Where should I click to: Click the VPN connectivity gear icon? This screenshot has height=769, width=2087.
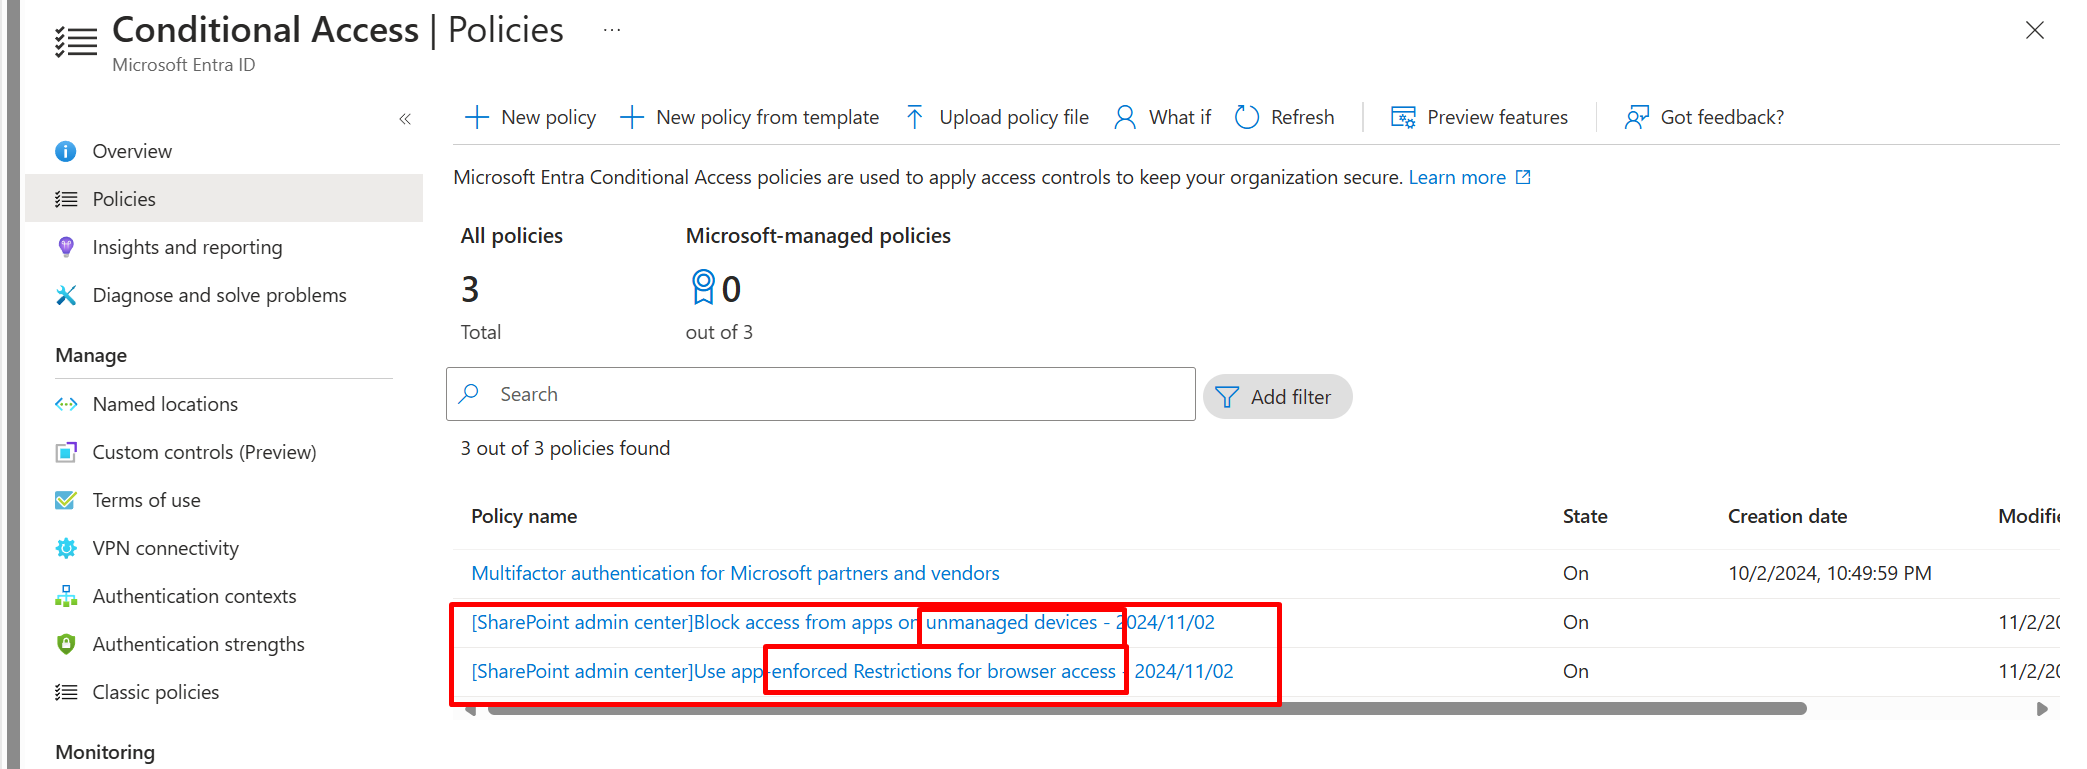(x=66, y=548)
